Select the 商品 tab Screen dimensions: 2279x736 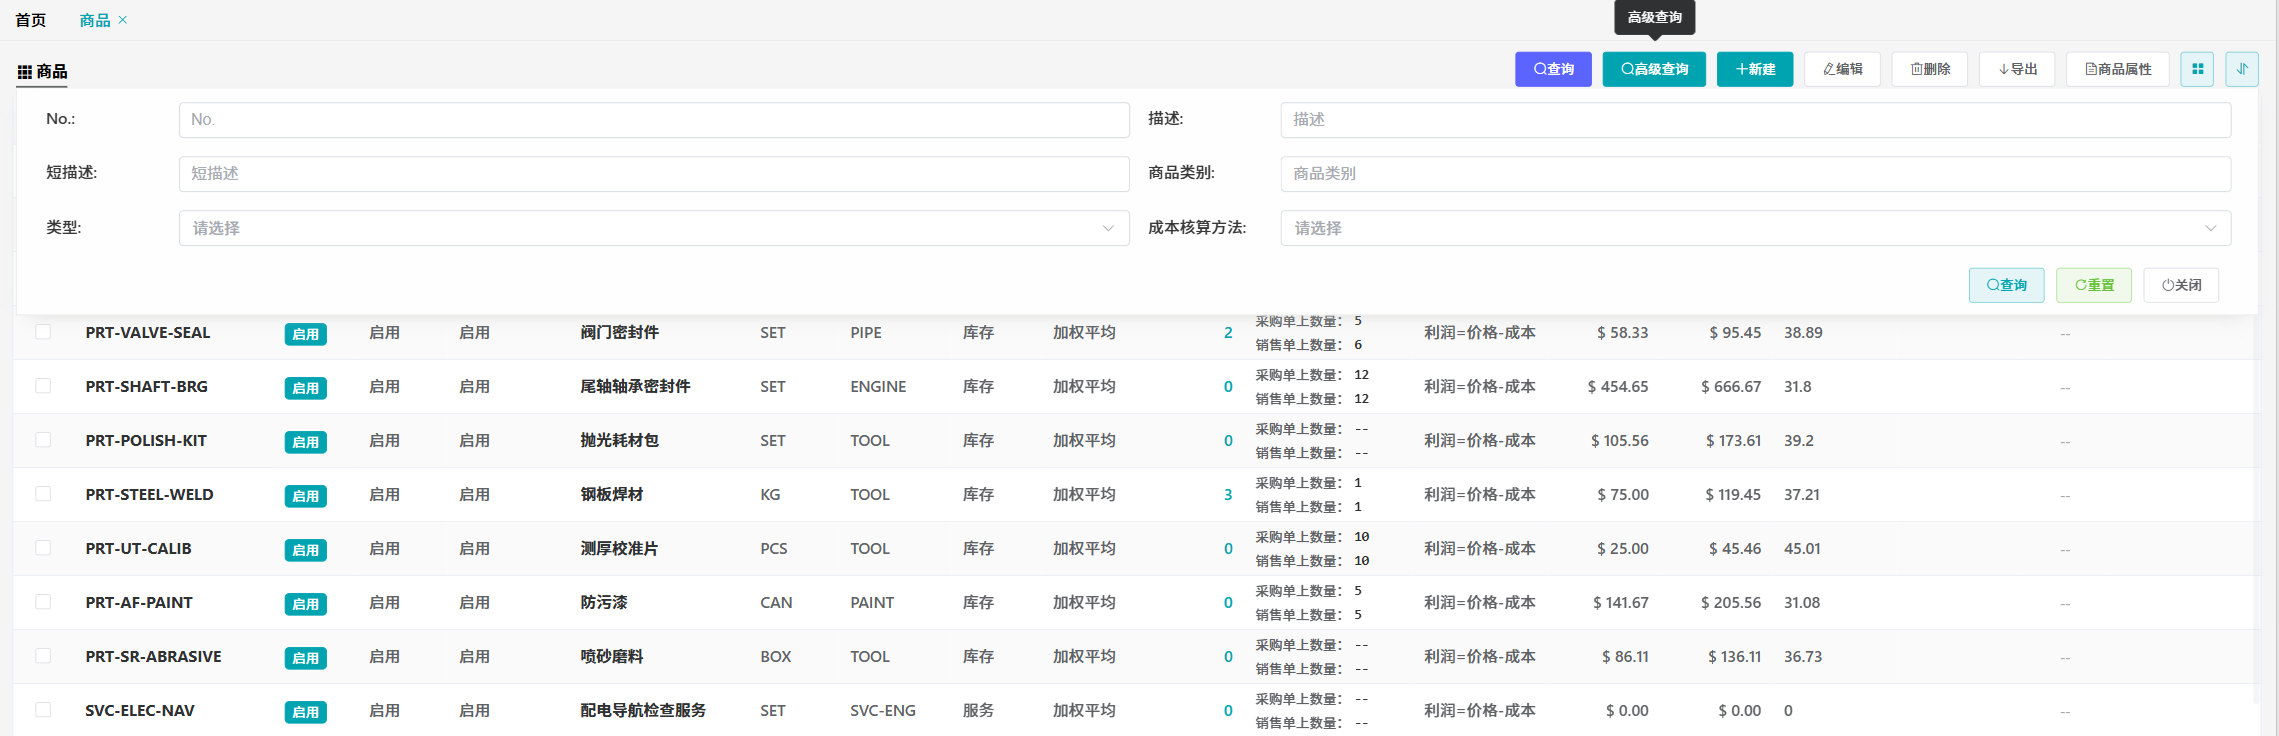pos(94,20)
